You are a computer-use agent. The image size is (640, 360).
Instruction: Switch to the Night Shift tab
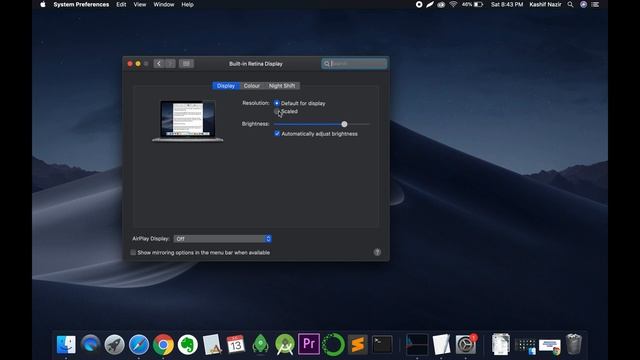[x=282, y=86]
